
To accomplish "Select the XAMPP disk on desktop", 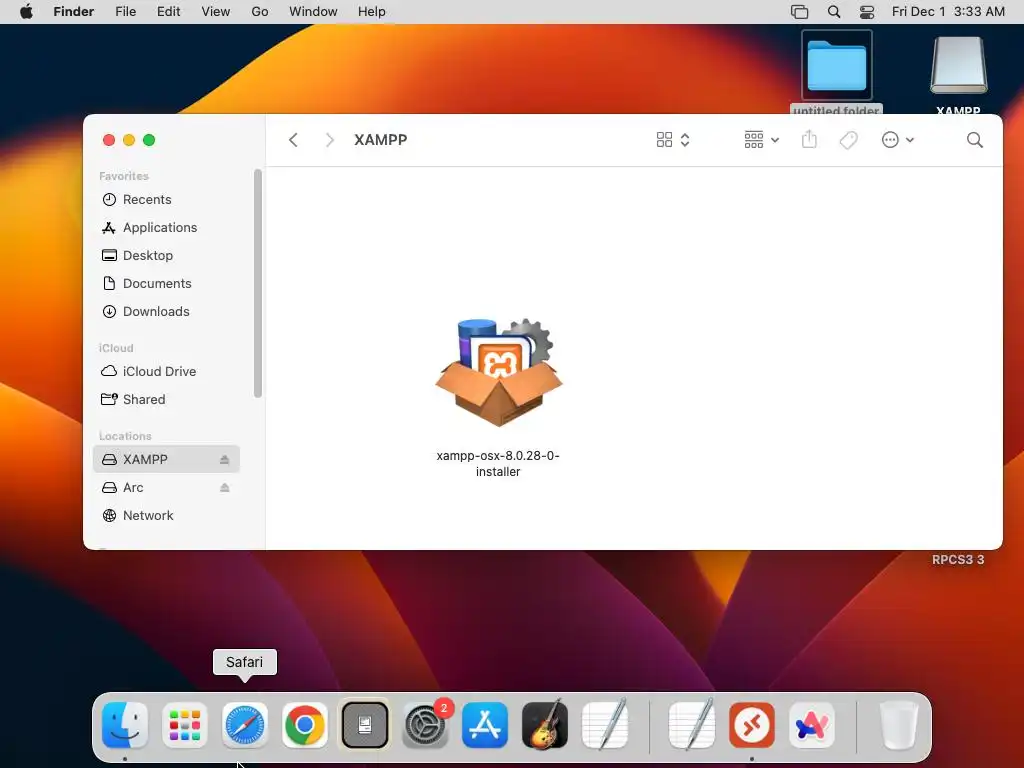I will point(959,65).
